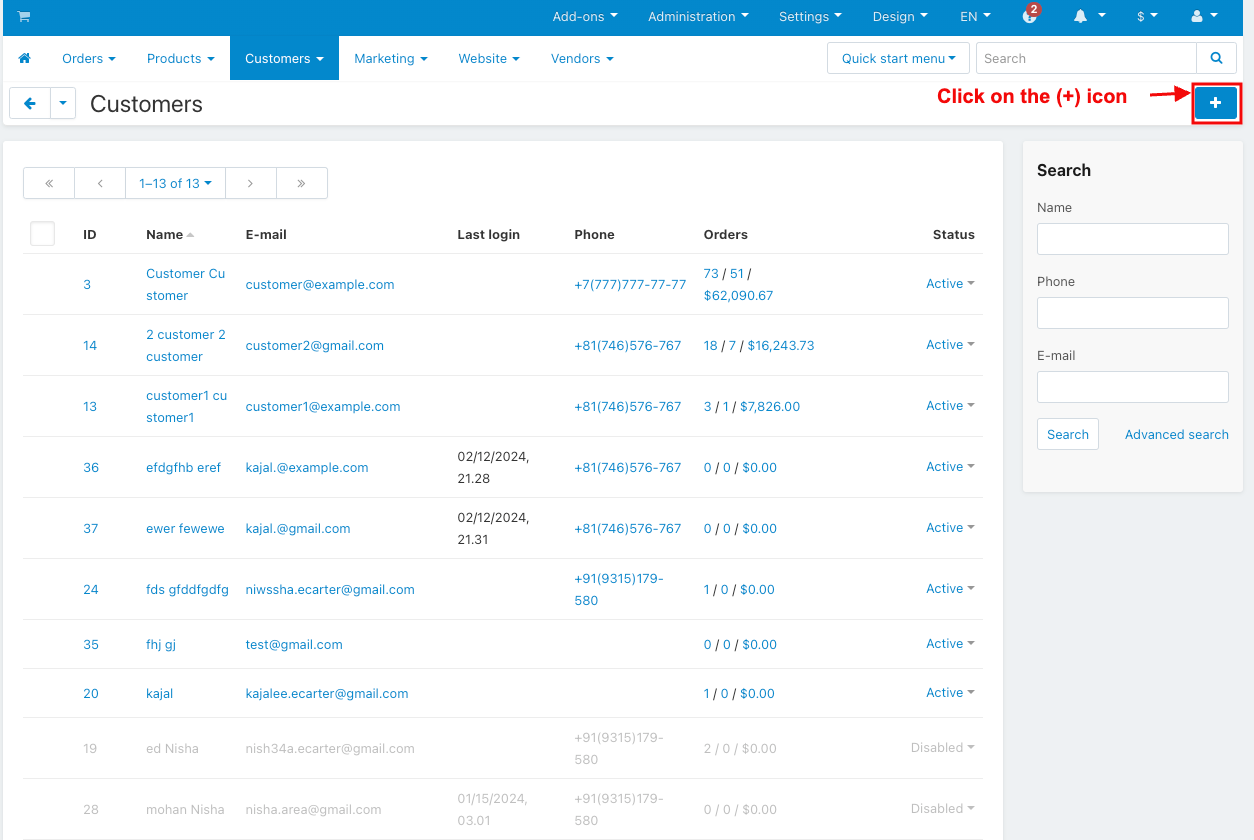Open the 1–13 of 13 pagination dropdown
The width and height of the screenshot is (1254, 840).
click(x=175, y=183)
